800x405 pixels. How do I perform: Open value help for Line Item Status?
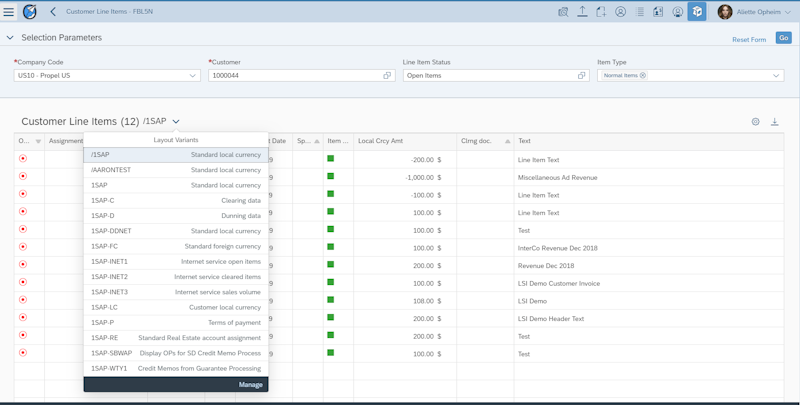coord(581,76)
